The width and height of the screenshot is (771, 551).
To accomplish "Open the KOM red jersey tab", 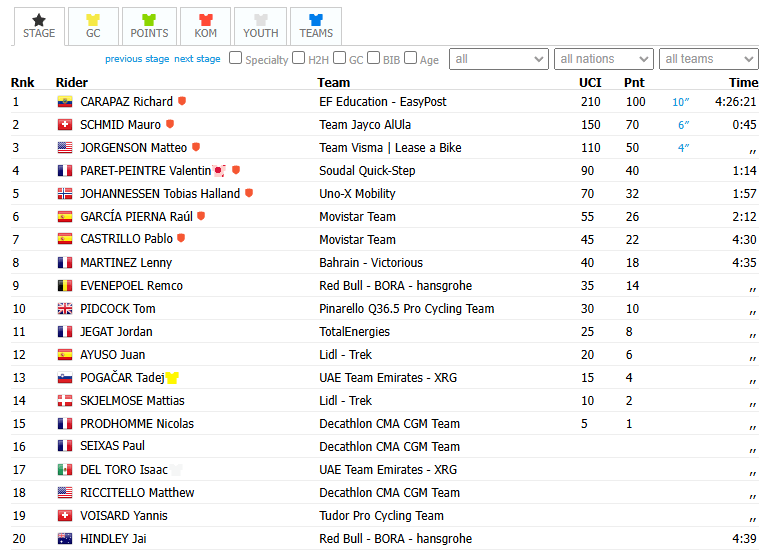I will pos(205,27).
